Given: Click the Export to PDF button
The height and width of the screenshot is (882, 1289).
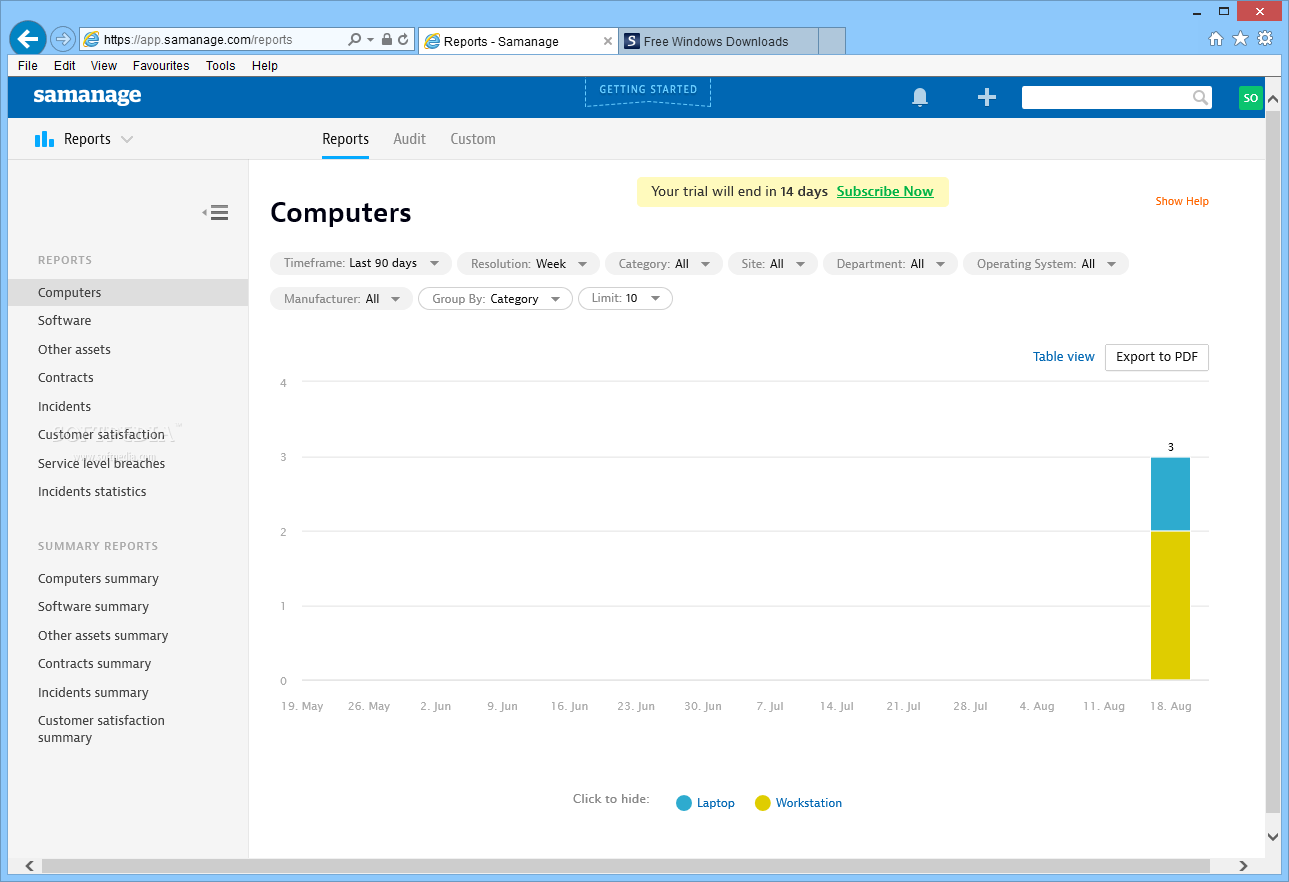Looking at the screenshot, I should [1157, 357].
